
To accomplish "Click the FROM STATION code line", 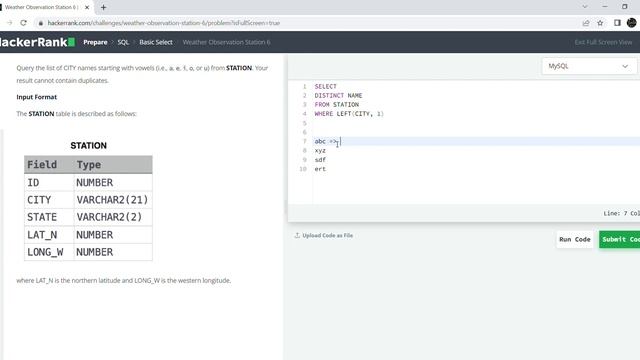I will pos(336,104).
